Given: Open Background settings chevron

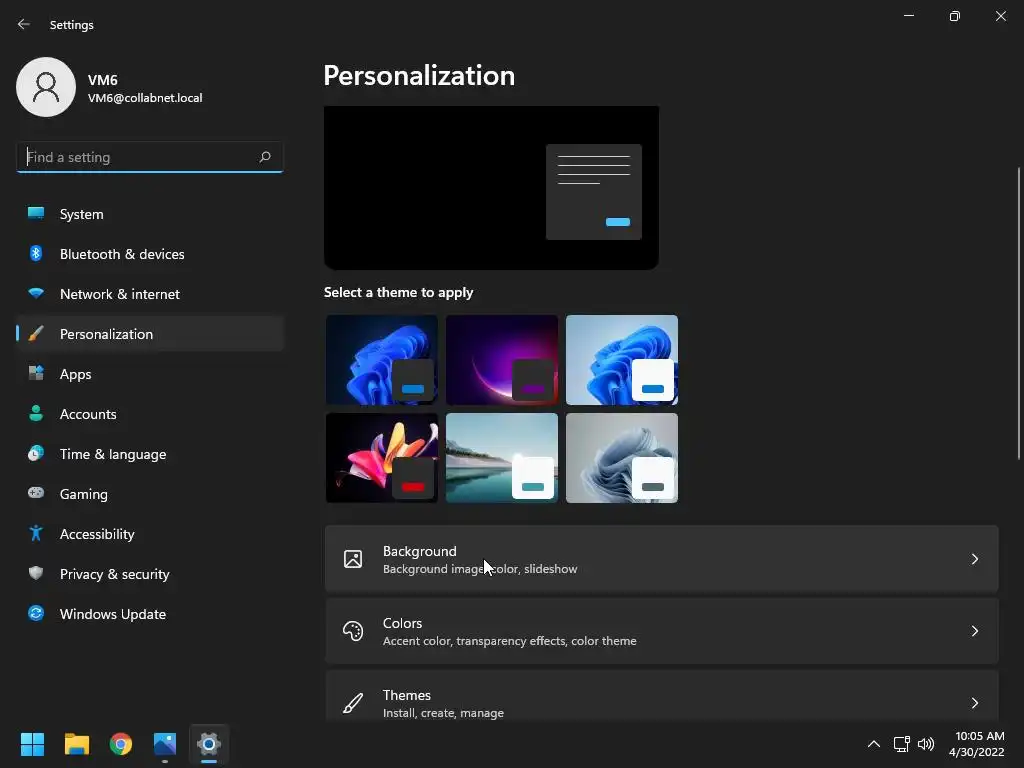Looking at the screenshot, I should point(974,559).
